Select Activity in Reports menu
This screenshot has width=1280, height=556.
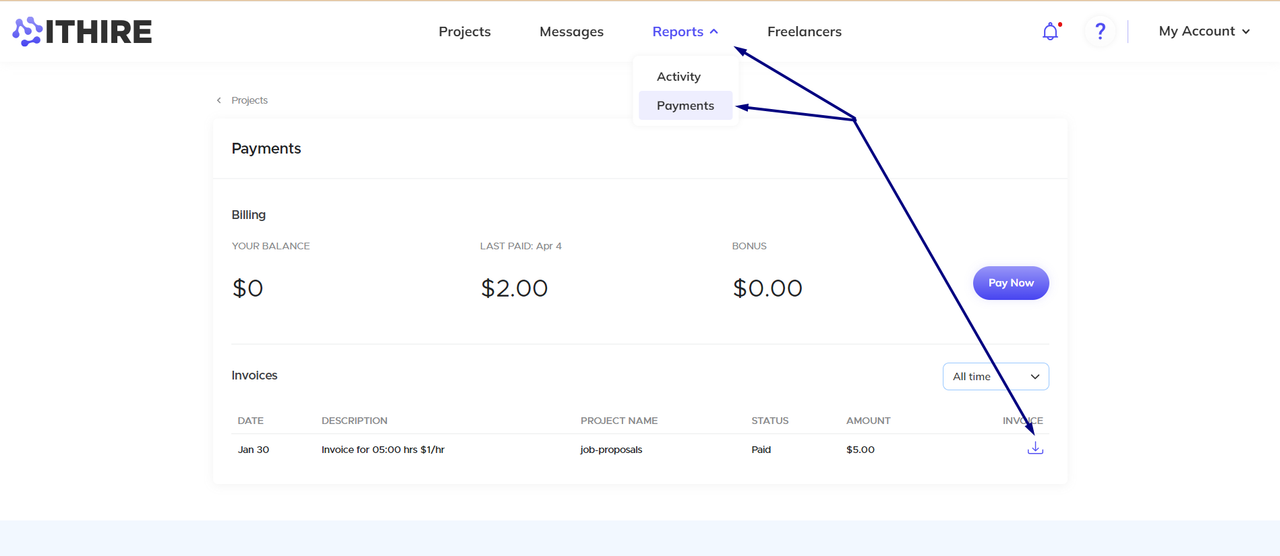point(679,77)
